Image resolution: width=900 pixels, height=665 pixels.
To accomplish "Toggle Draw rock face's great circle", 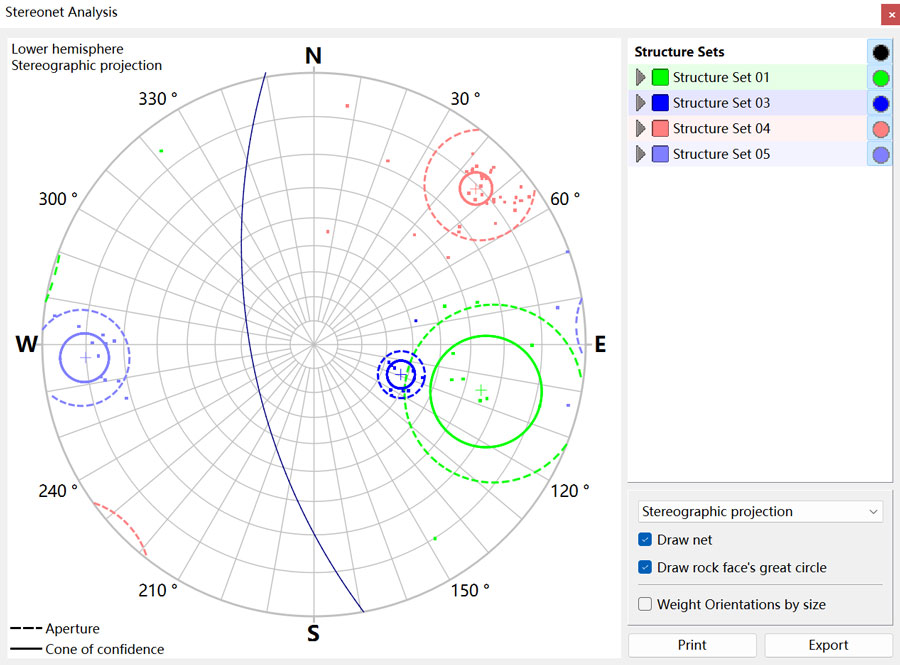I will (645, 568).
